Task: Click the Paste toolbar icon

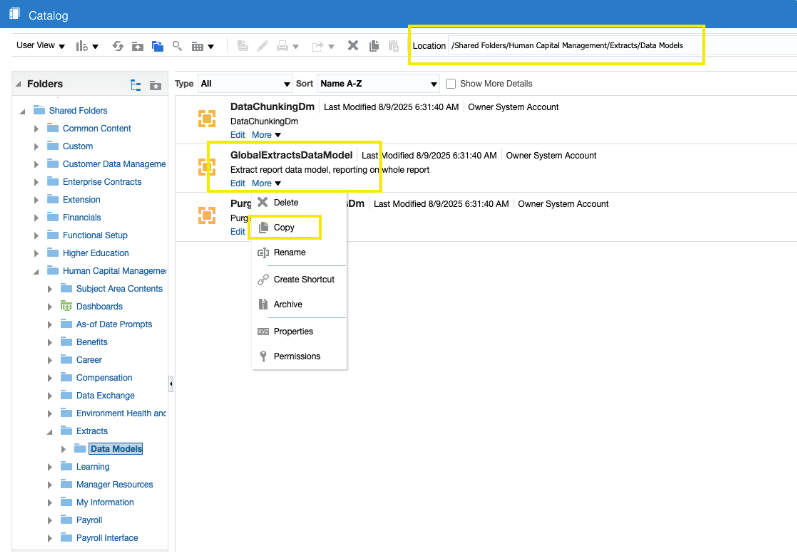Action: [393, 46]
